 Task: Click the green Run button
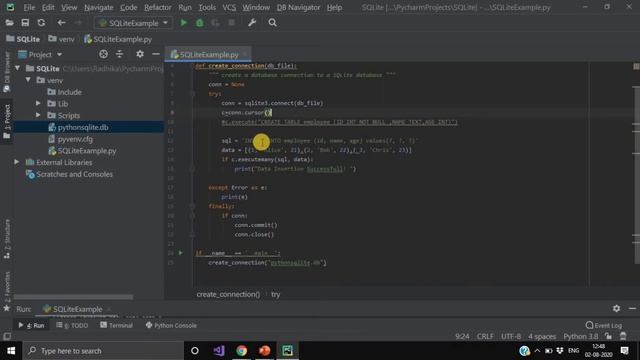pos(184,23)
